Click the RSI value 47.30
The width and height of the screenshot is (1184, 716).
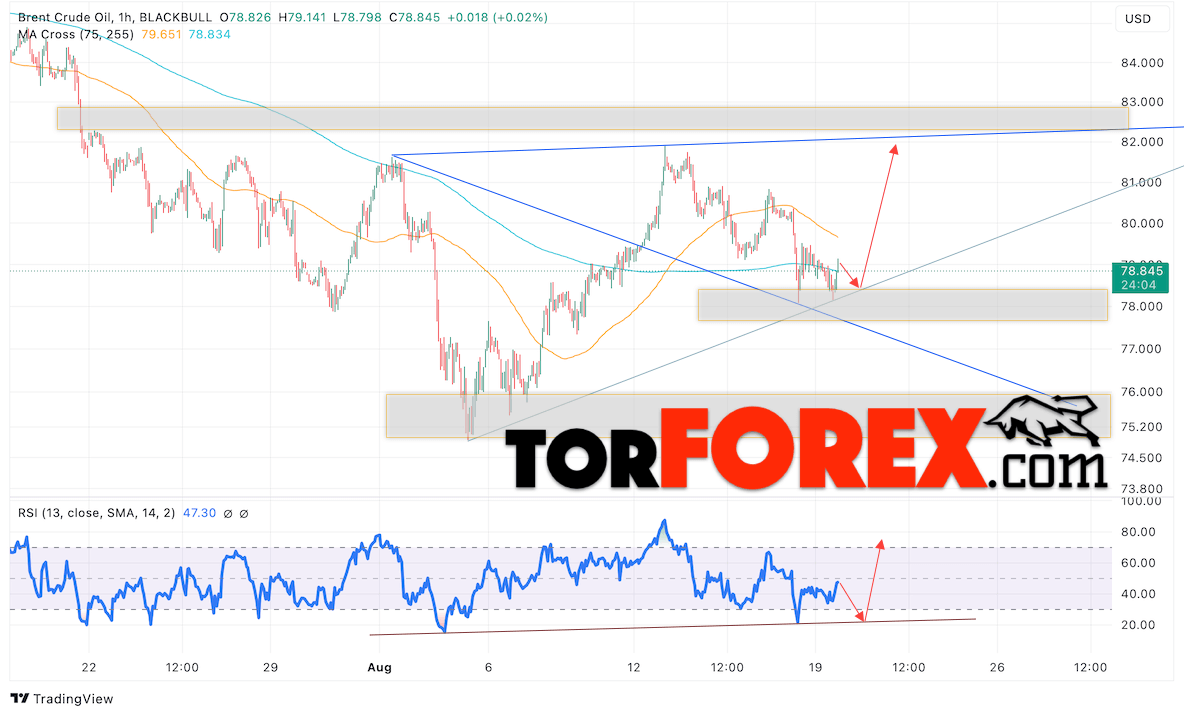tap(199, 513)
